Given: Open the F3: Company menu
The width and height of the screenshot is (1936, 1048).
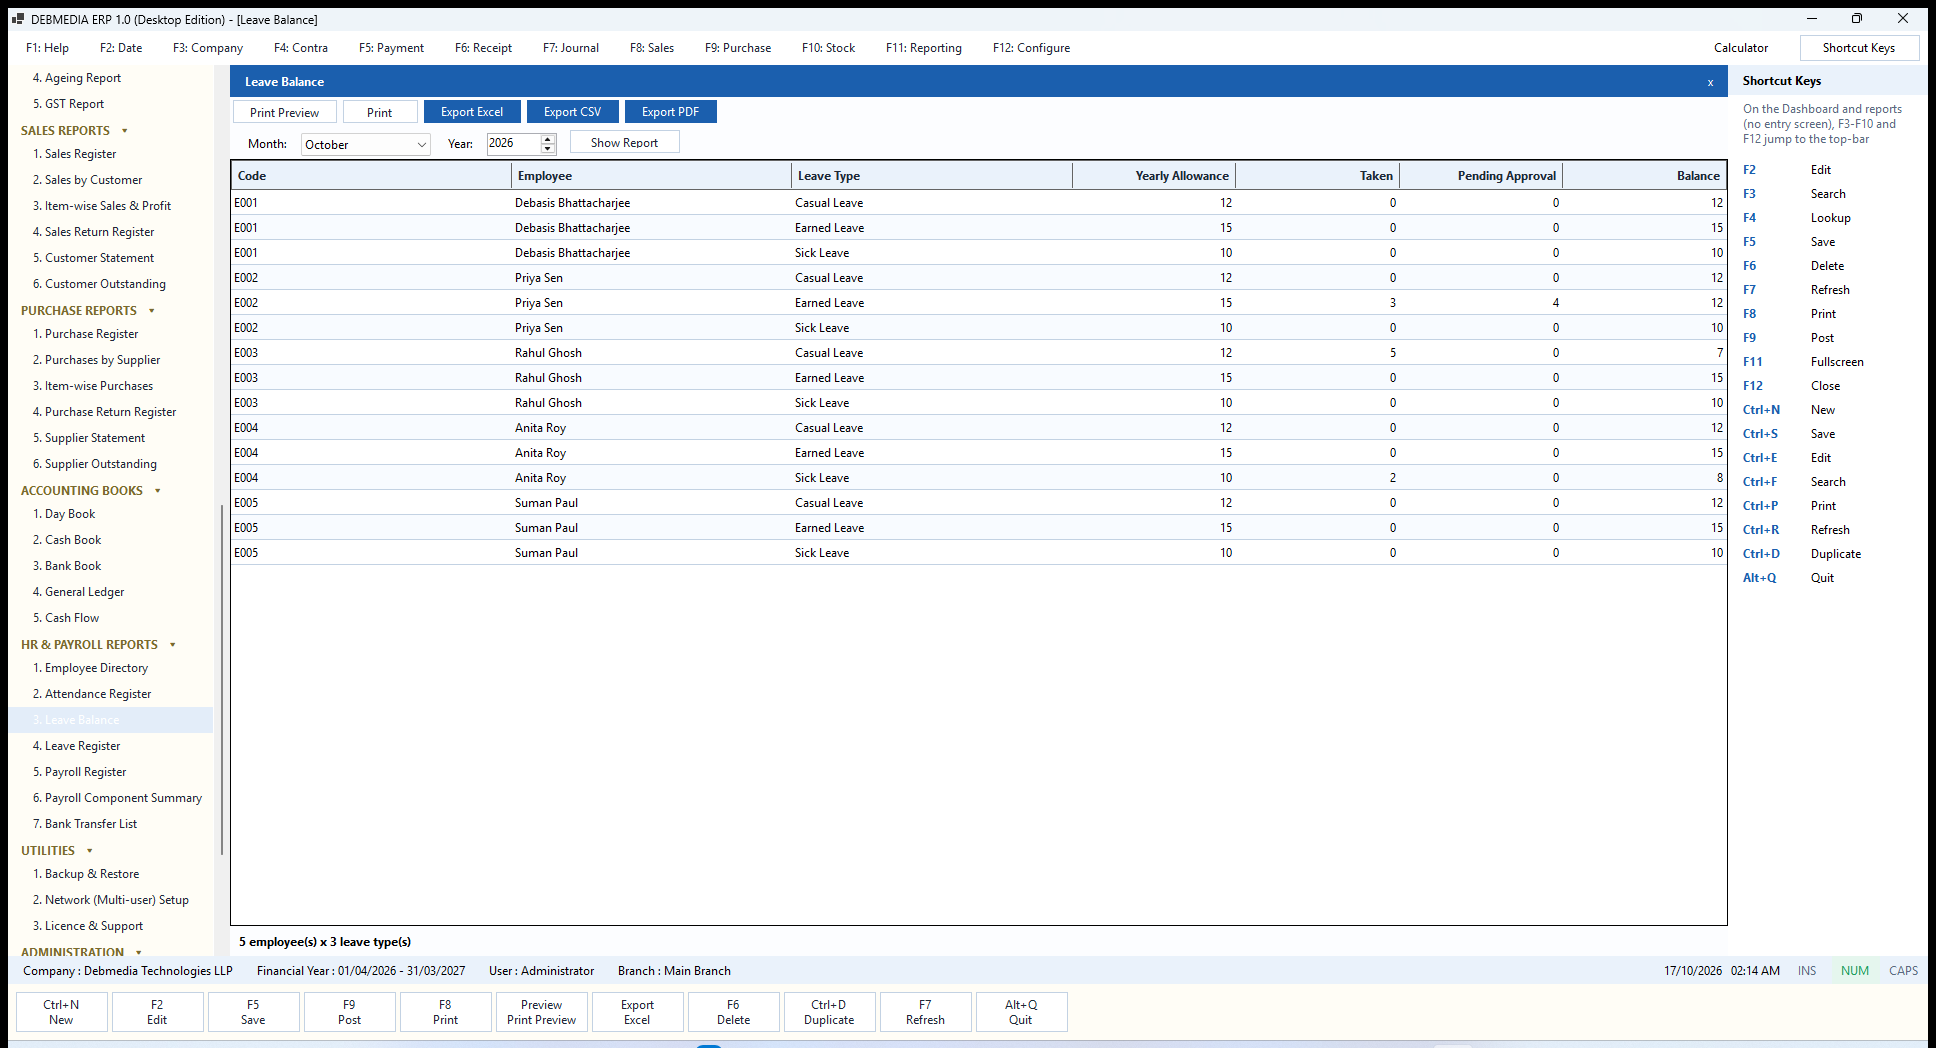Looking at the screenshot, I should [208, 48].
